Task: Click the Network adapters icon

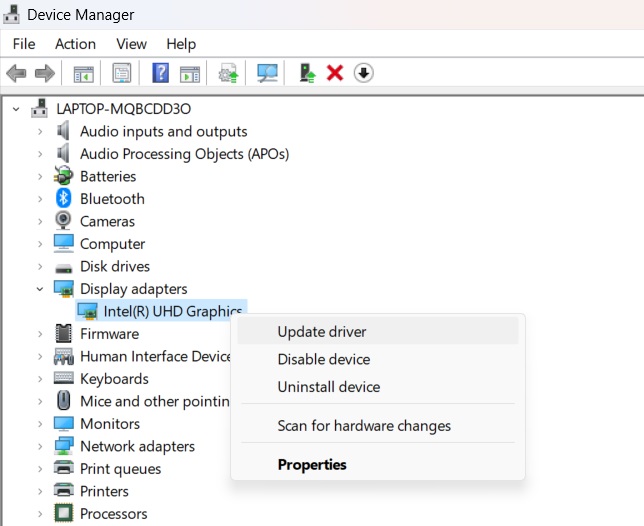Action: pyautogui.click(x=64, y=446)
